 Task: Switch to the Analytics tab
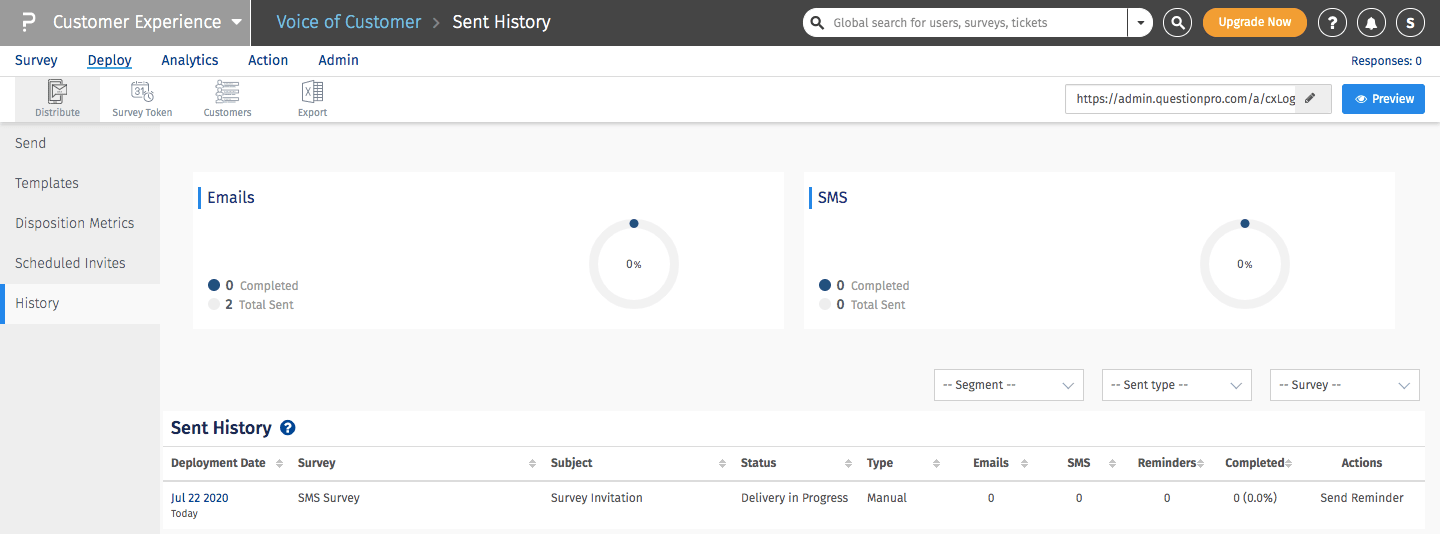[190, 60]
